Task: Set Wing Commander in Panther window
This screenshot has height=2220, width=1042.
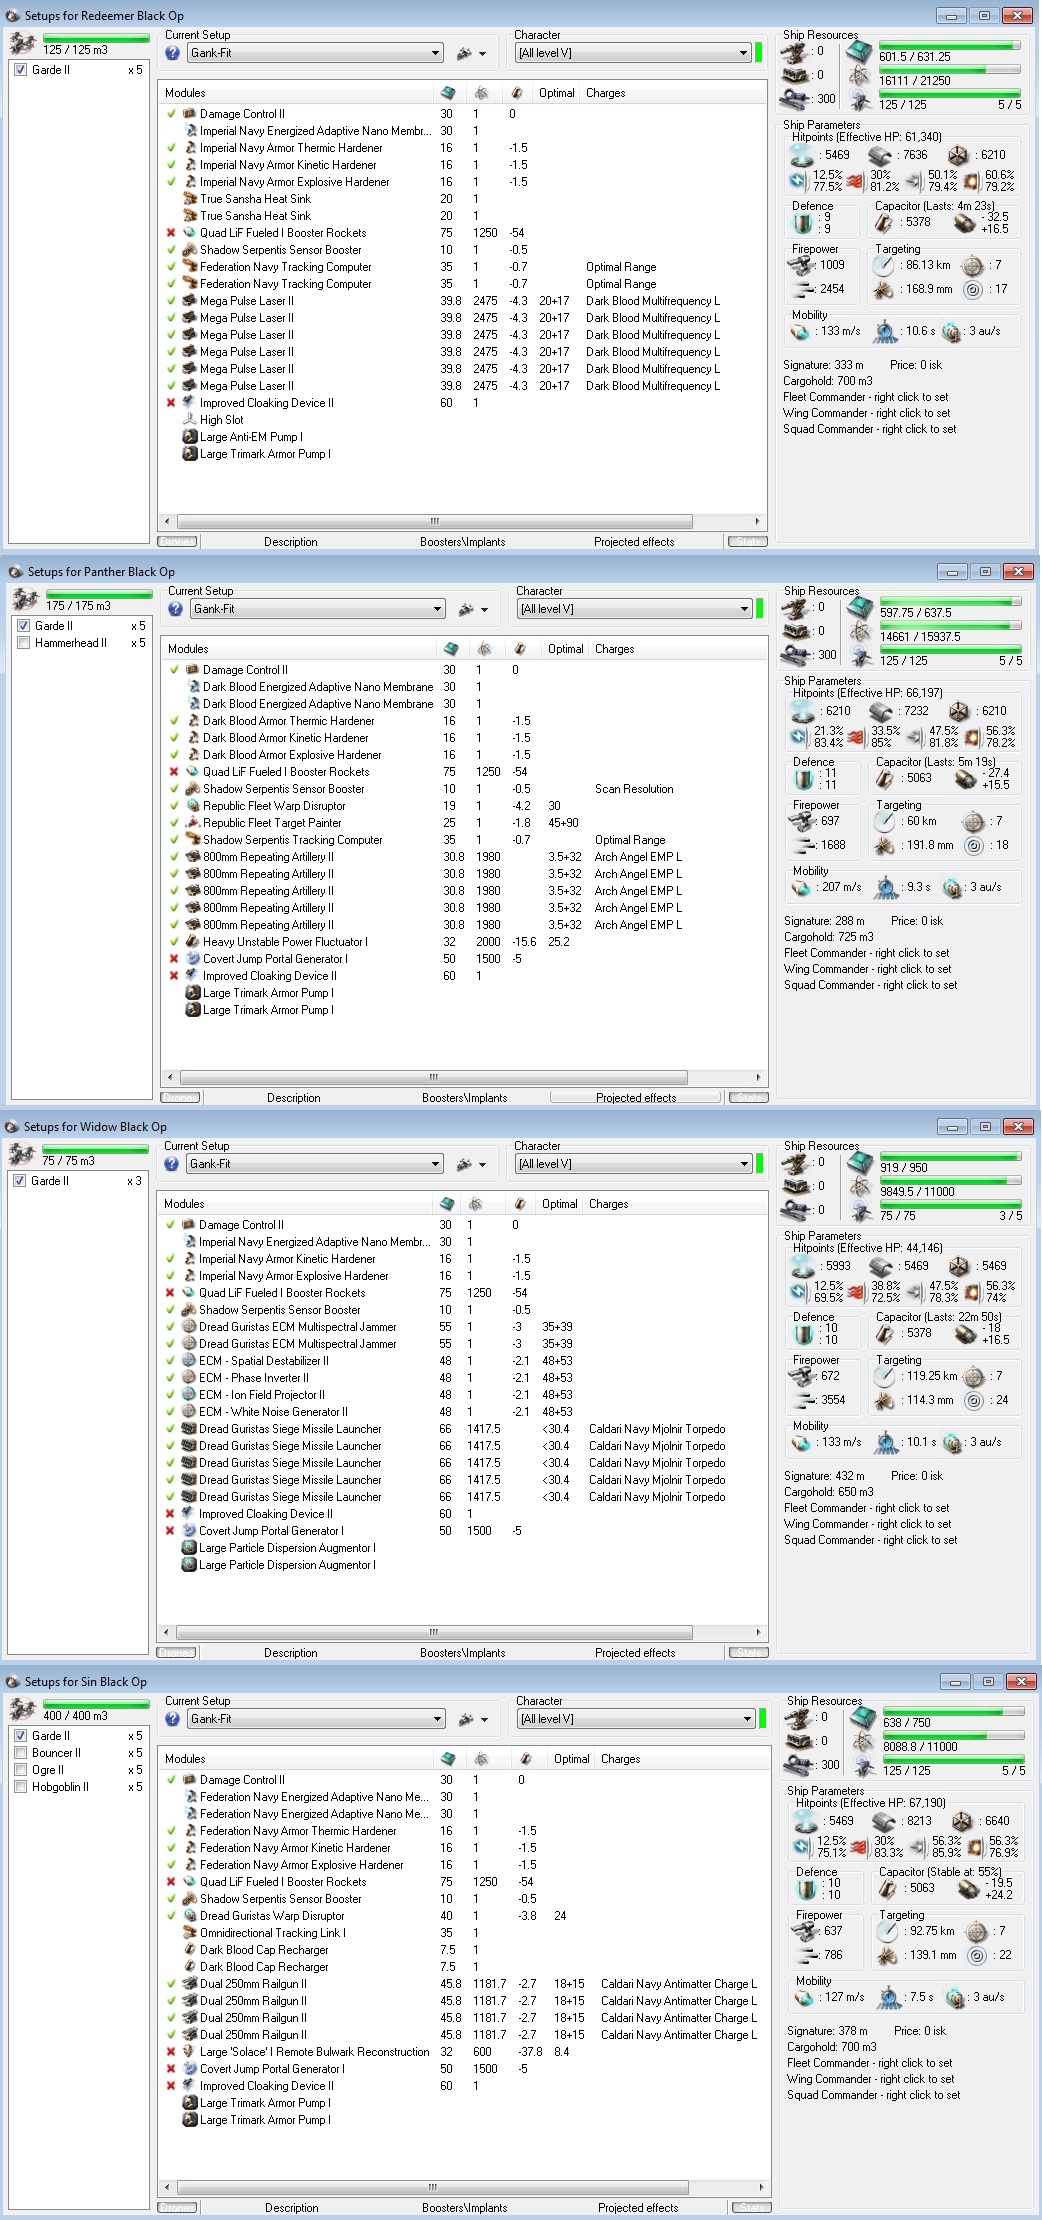Action: point(868,969)
